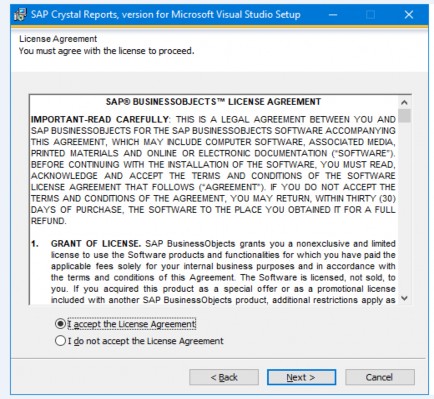Click the "License Agreement" page title
The width and height of the screenshot is (434, 399).
click(58, 39)
